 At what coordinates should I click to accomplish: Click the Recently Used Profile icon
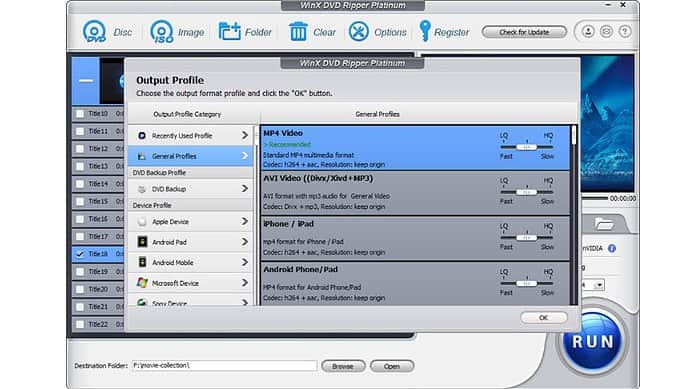142,135
